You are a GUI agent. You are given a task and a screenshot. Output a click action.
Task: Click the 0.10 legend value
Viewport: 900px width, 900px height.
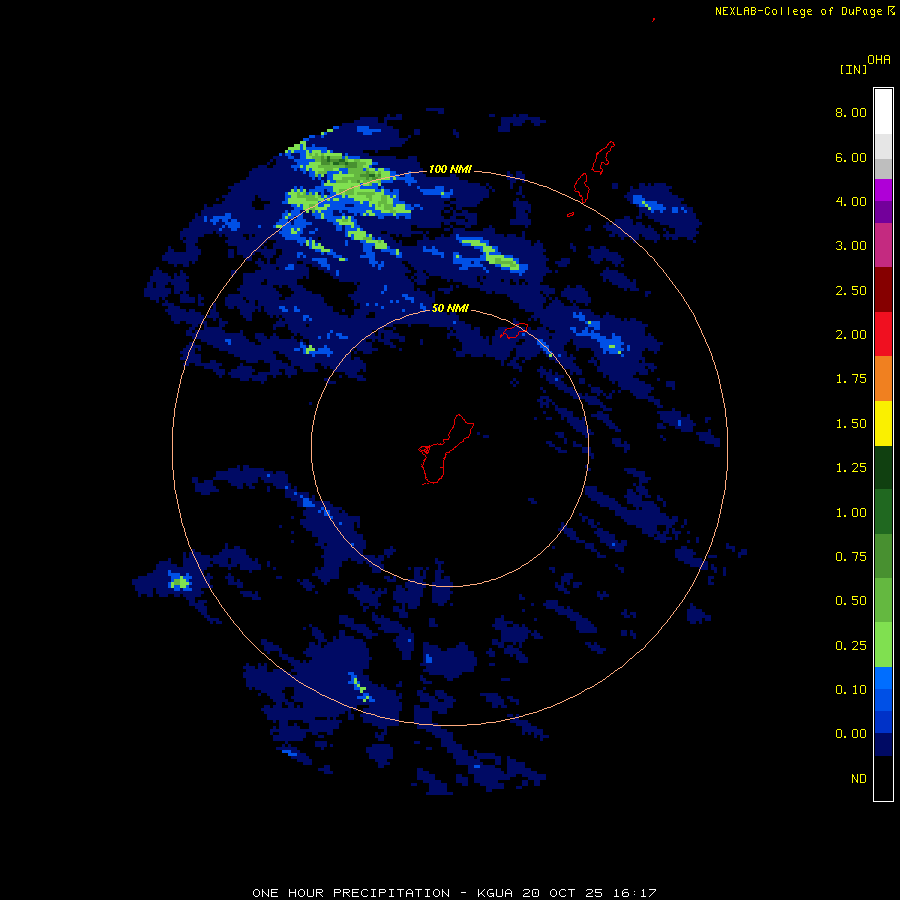[851, 690]
